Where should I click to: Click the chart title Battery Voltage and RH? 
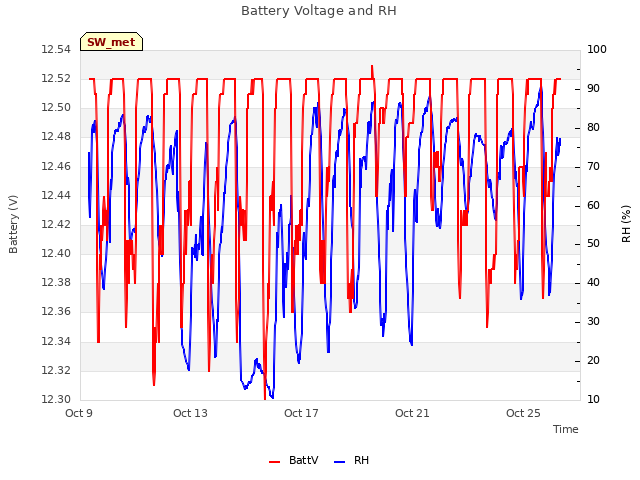319,11
